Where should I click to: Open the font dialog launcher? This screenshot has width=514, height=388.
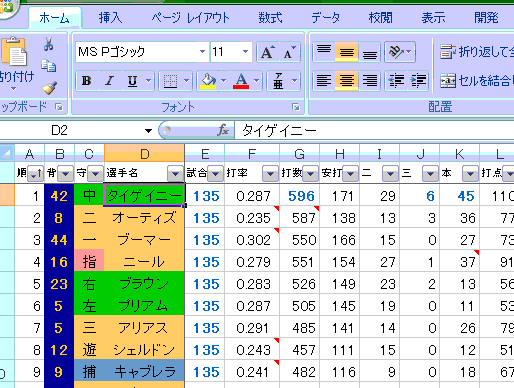[x=295, y=107]
